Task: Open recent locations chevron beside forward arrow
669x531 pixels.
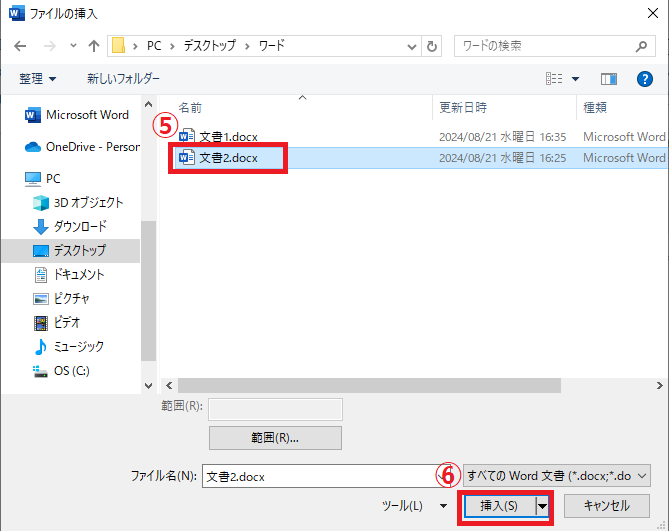Action: point(73,46)
